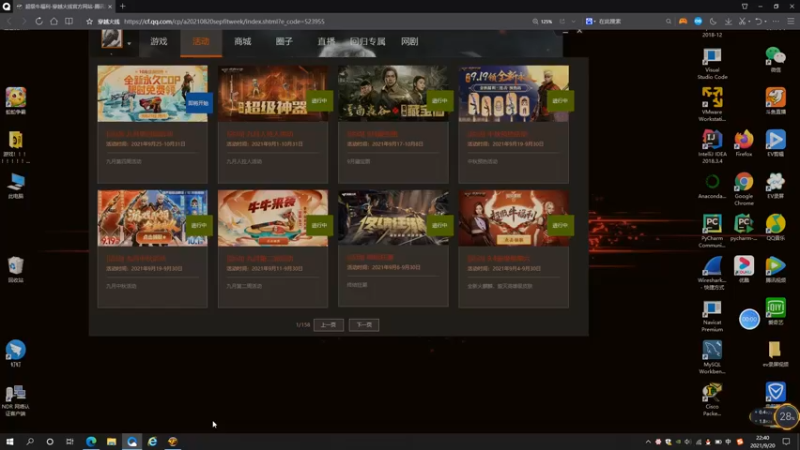Open Task View on taskbar
The image size is (800, 450).
pos(70,441)
